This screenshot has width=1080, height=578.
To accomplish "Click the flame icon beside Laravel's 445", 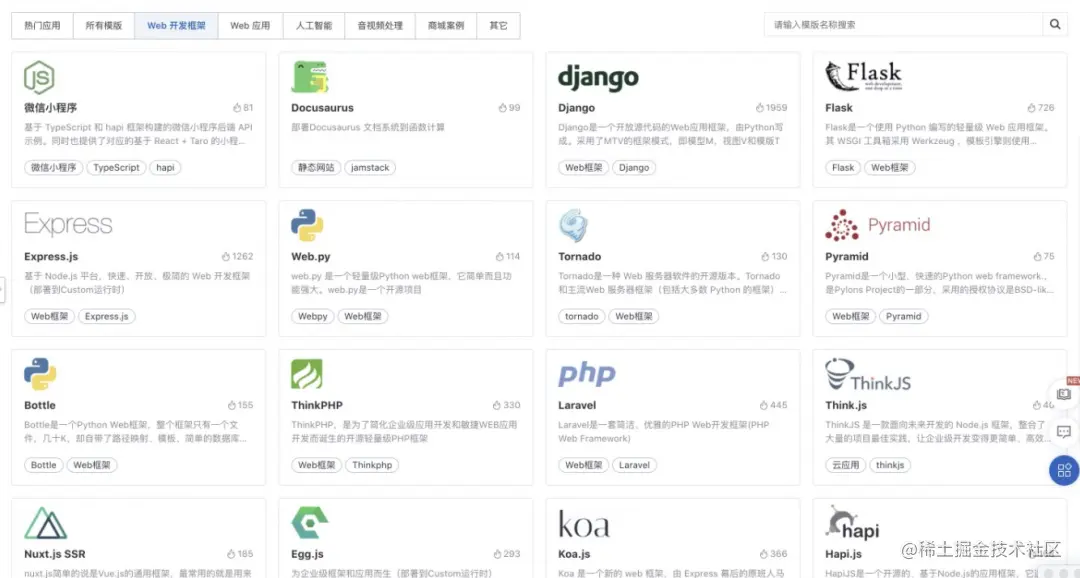I will (x=763, y=405).
